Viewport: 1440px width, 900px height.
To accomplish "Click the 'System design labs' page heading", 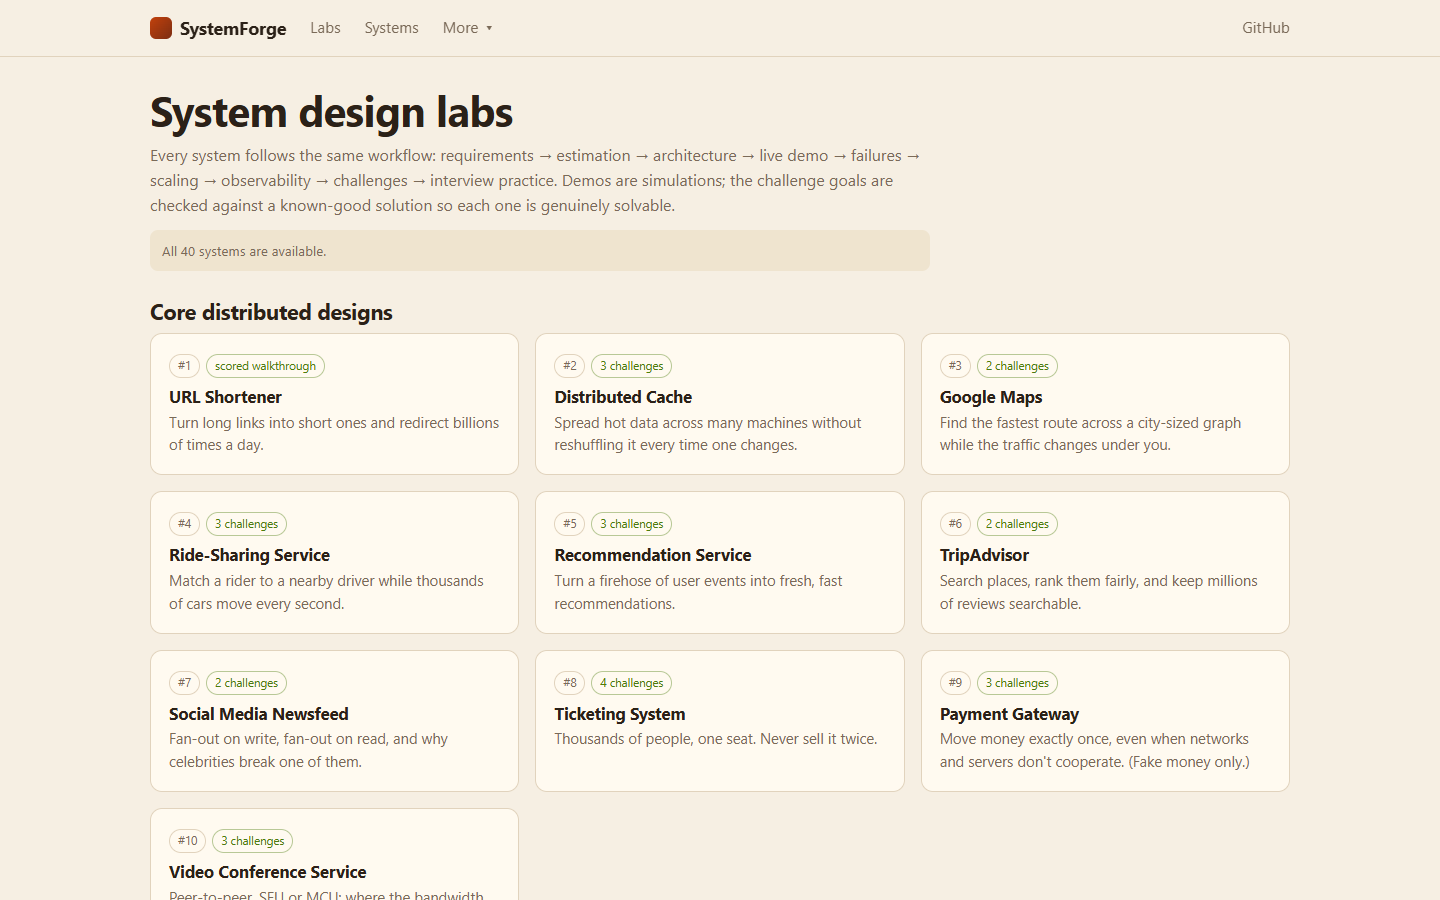I will (x=331, y=112).
